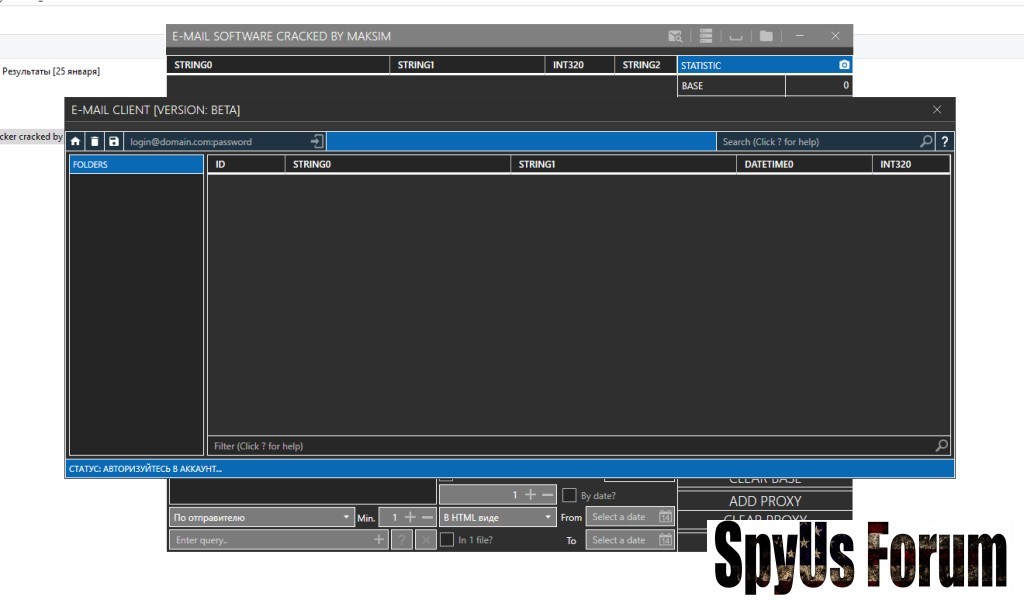This screenshot has height=607, width=1024.
Task: Click the search magnifier icon in top bar
Action: 926,142
